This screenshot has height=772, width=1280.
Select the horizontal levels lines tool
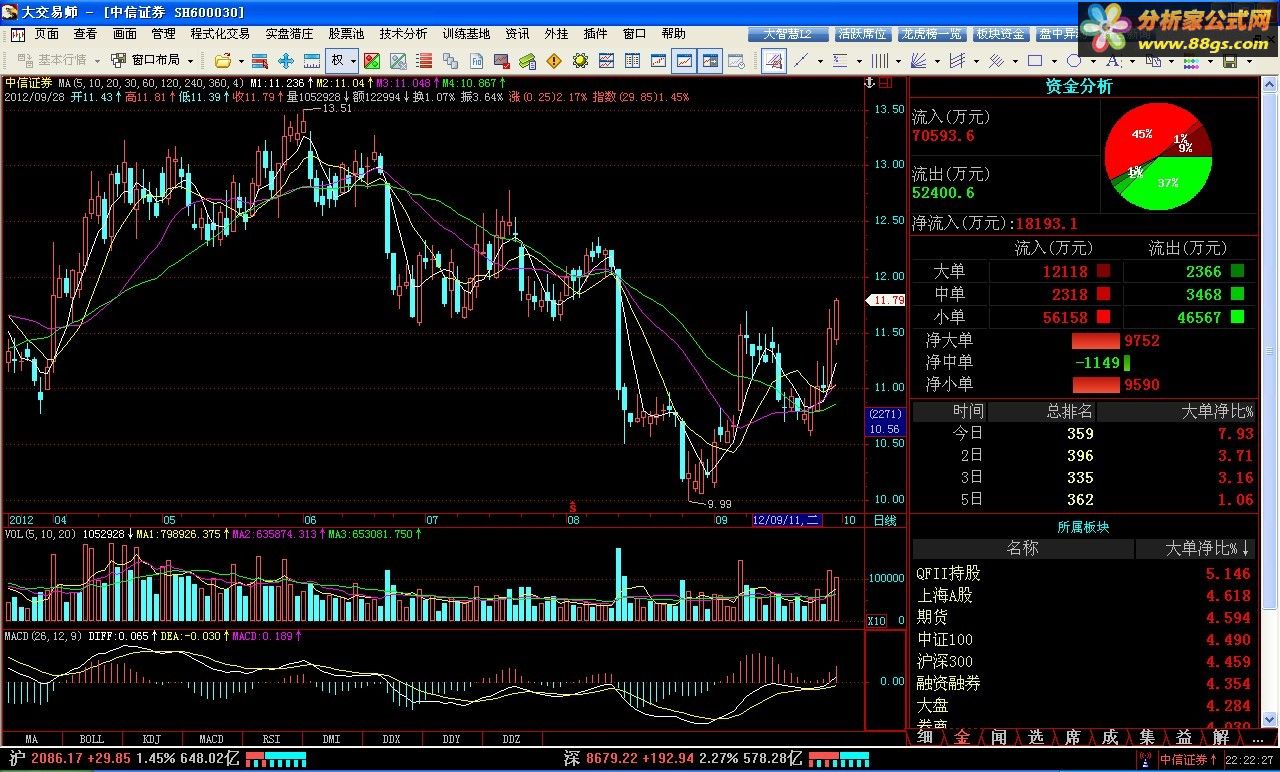[x=840, y=61]
